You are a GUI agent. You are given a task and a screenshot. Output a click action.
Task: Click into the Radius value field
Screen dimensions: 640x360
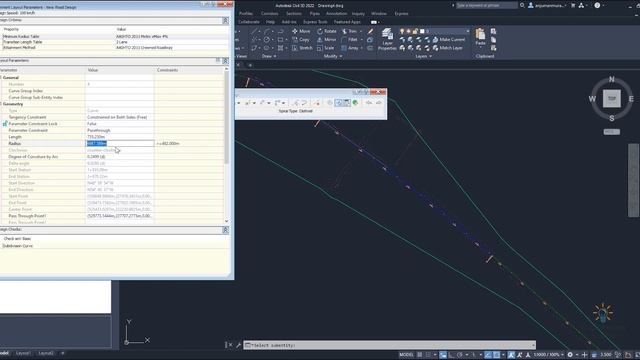120,143
